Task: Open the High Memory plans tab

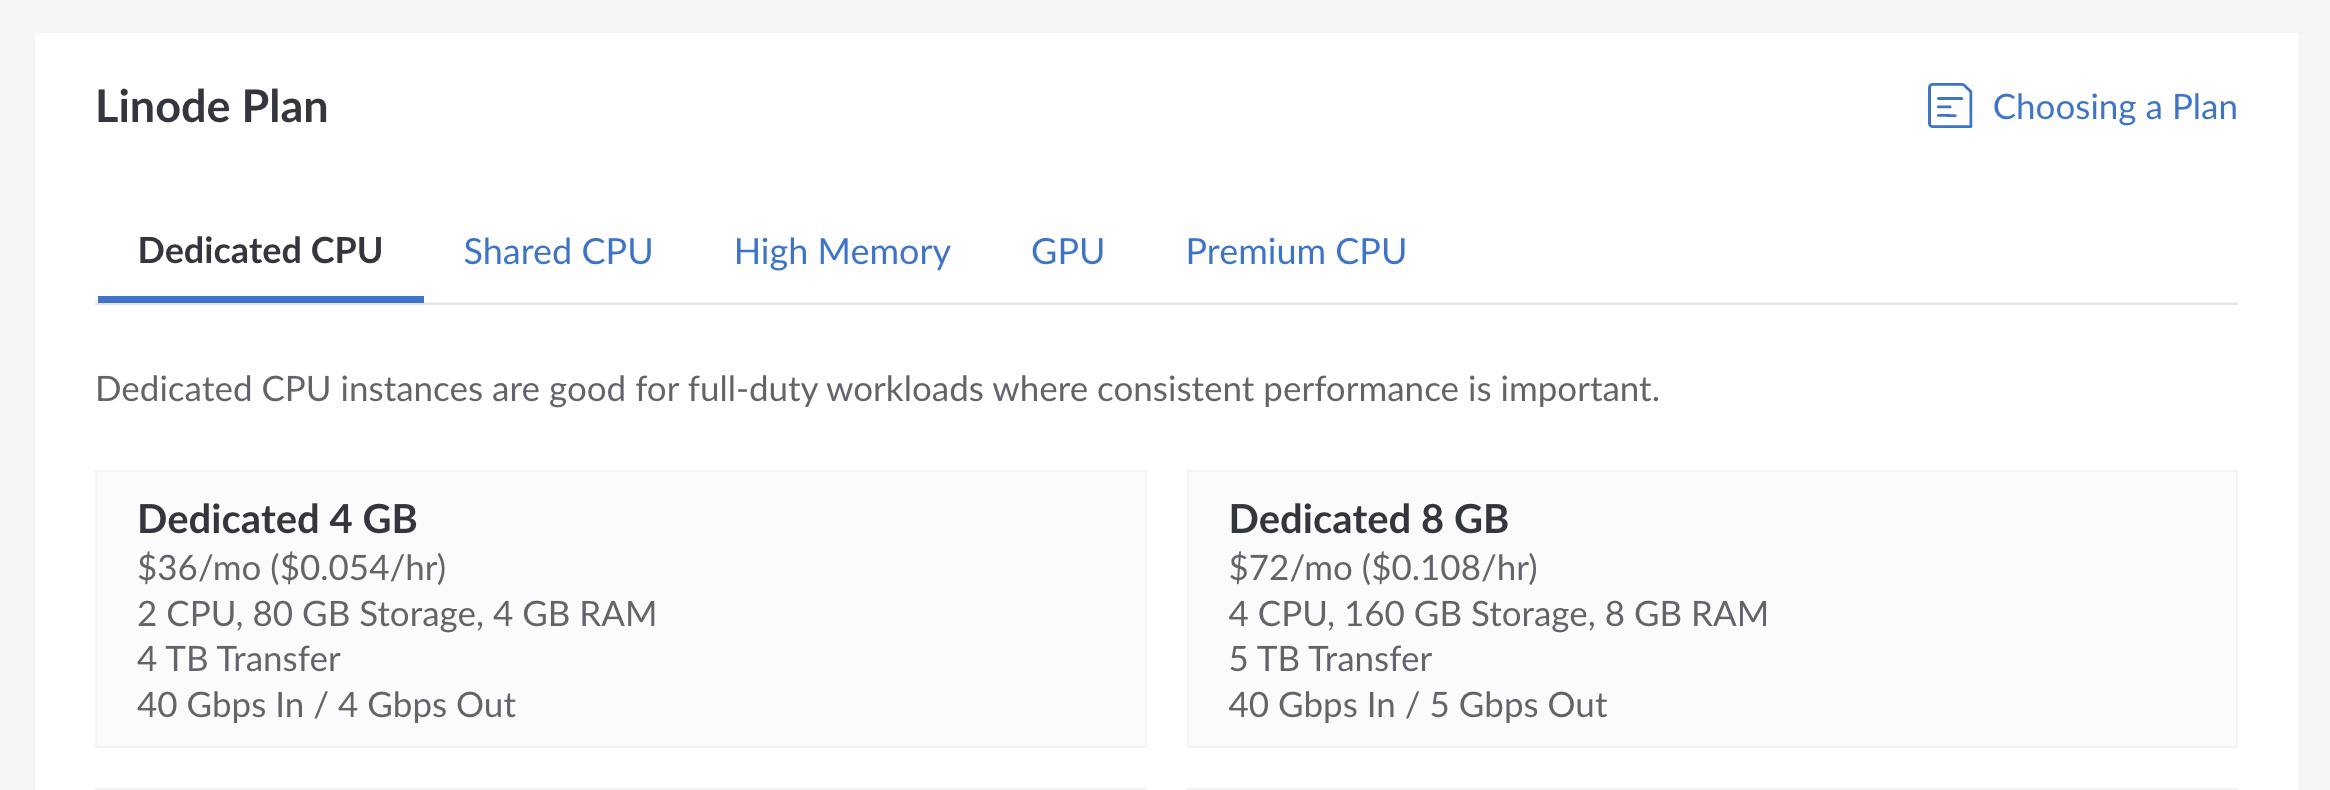Action: coord(842,252)
